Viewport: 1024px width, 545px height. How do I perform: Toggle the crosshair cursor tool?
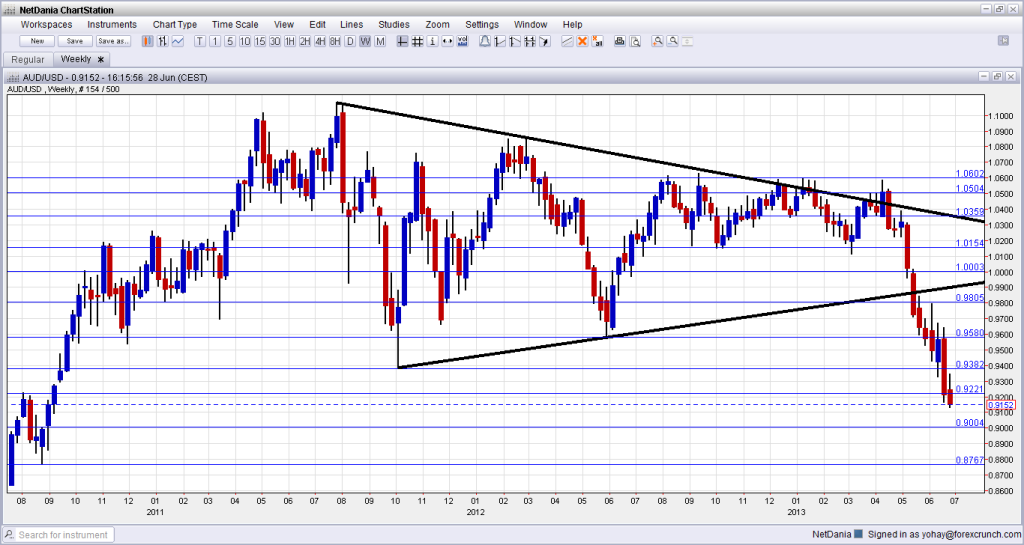pos(402,41)
